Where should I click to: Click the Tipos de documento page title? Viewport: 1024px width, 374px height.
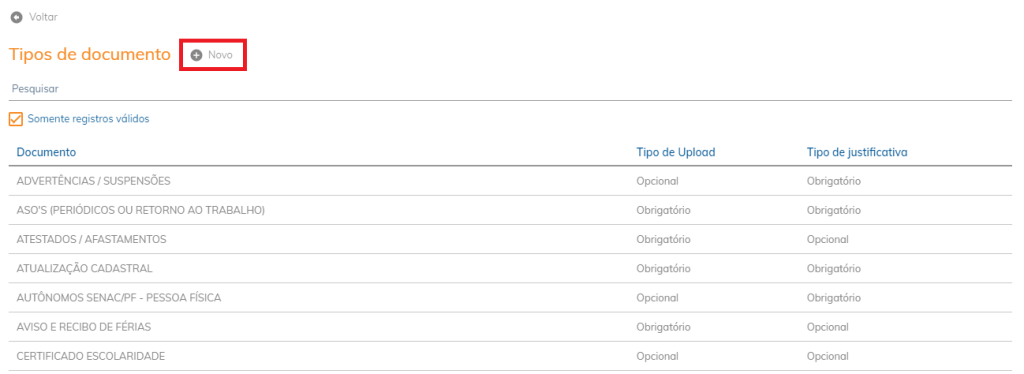click(89, 55)
